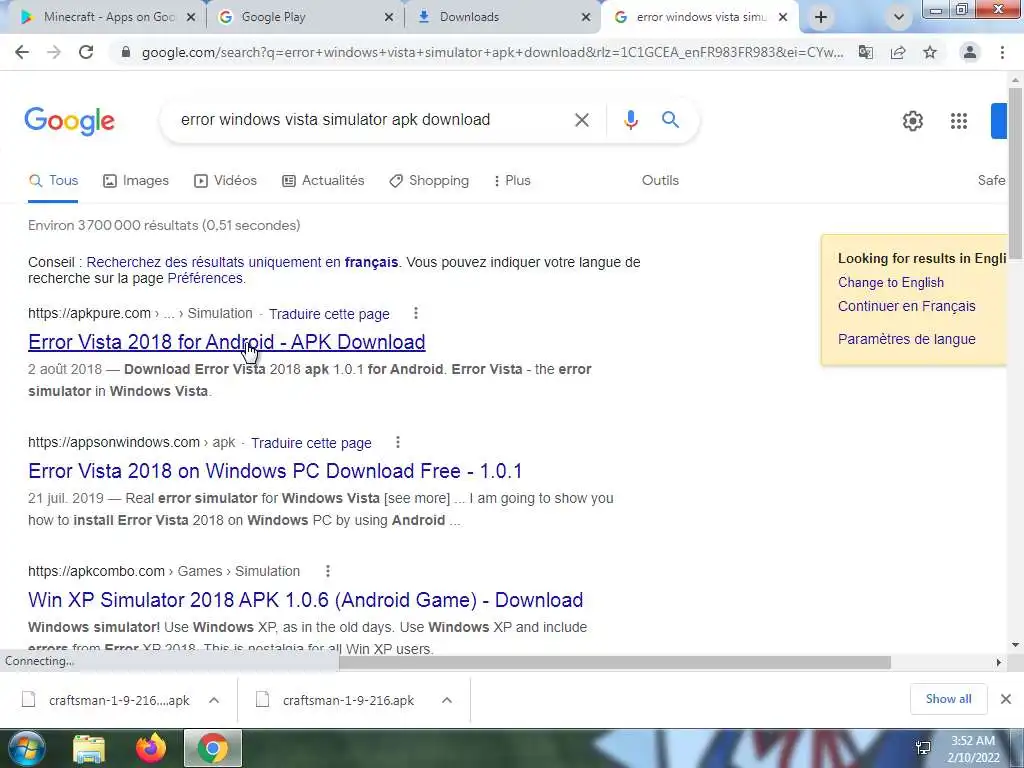The height and width of the screenshot is (768, 1024).
Task: Open the tab search dropdown
Action: pyautogui.click(x=899, y=17)
